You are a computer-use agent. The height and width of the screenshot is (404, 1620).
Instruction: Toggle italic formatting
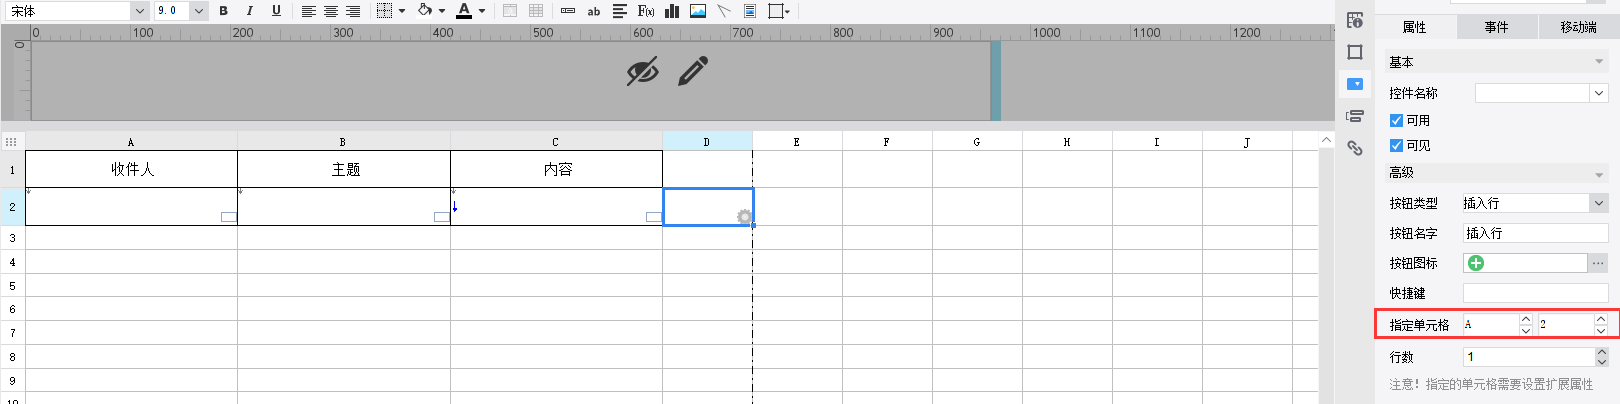coord(249,11)
